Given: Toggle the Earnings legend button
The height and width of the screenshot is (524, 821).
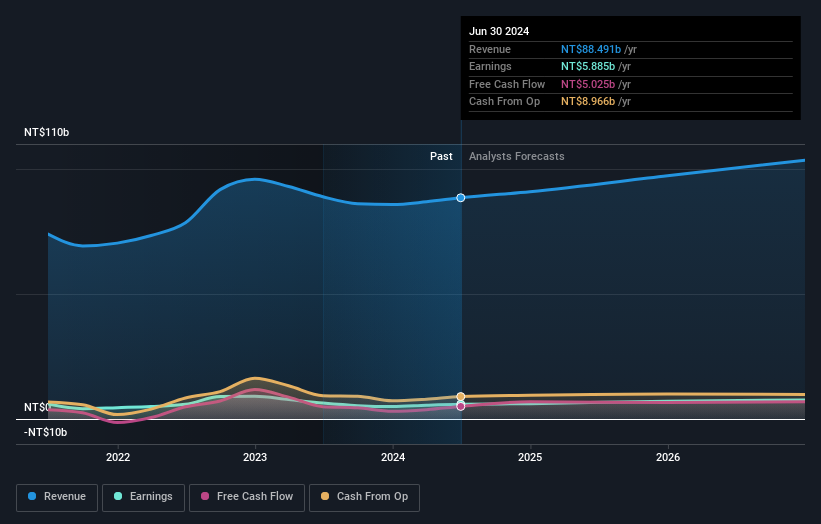Looking at the screenshot, I should click(143, 497).
